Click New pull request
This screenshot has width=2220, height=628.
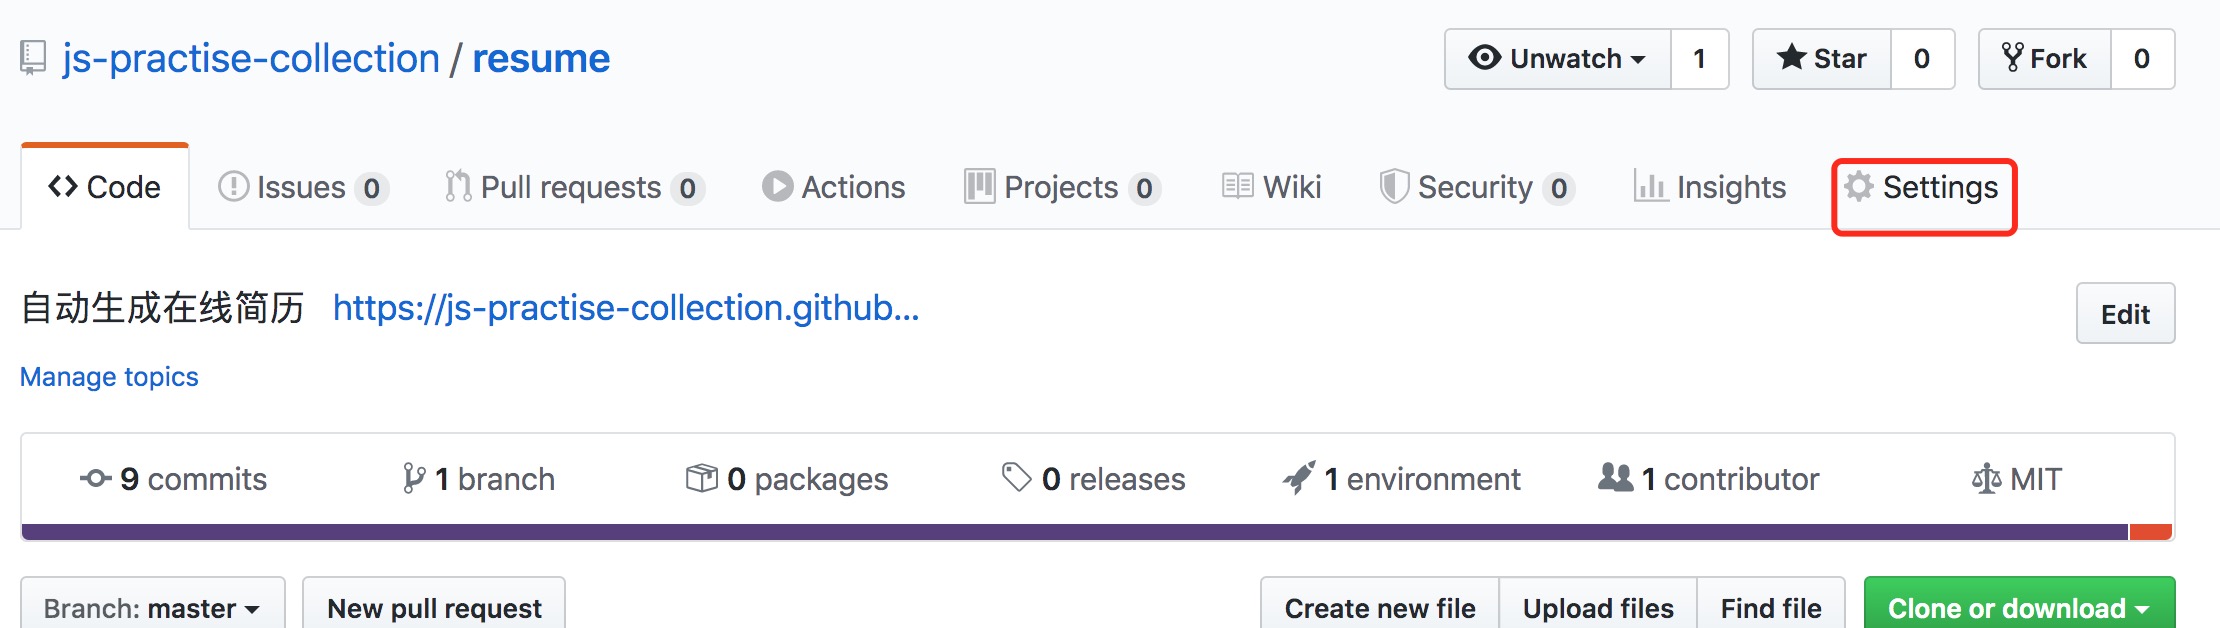pos(434,606)
